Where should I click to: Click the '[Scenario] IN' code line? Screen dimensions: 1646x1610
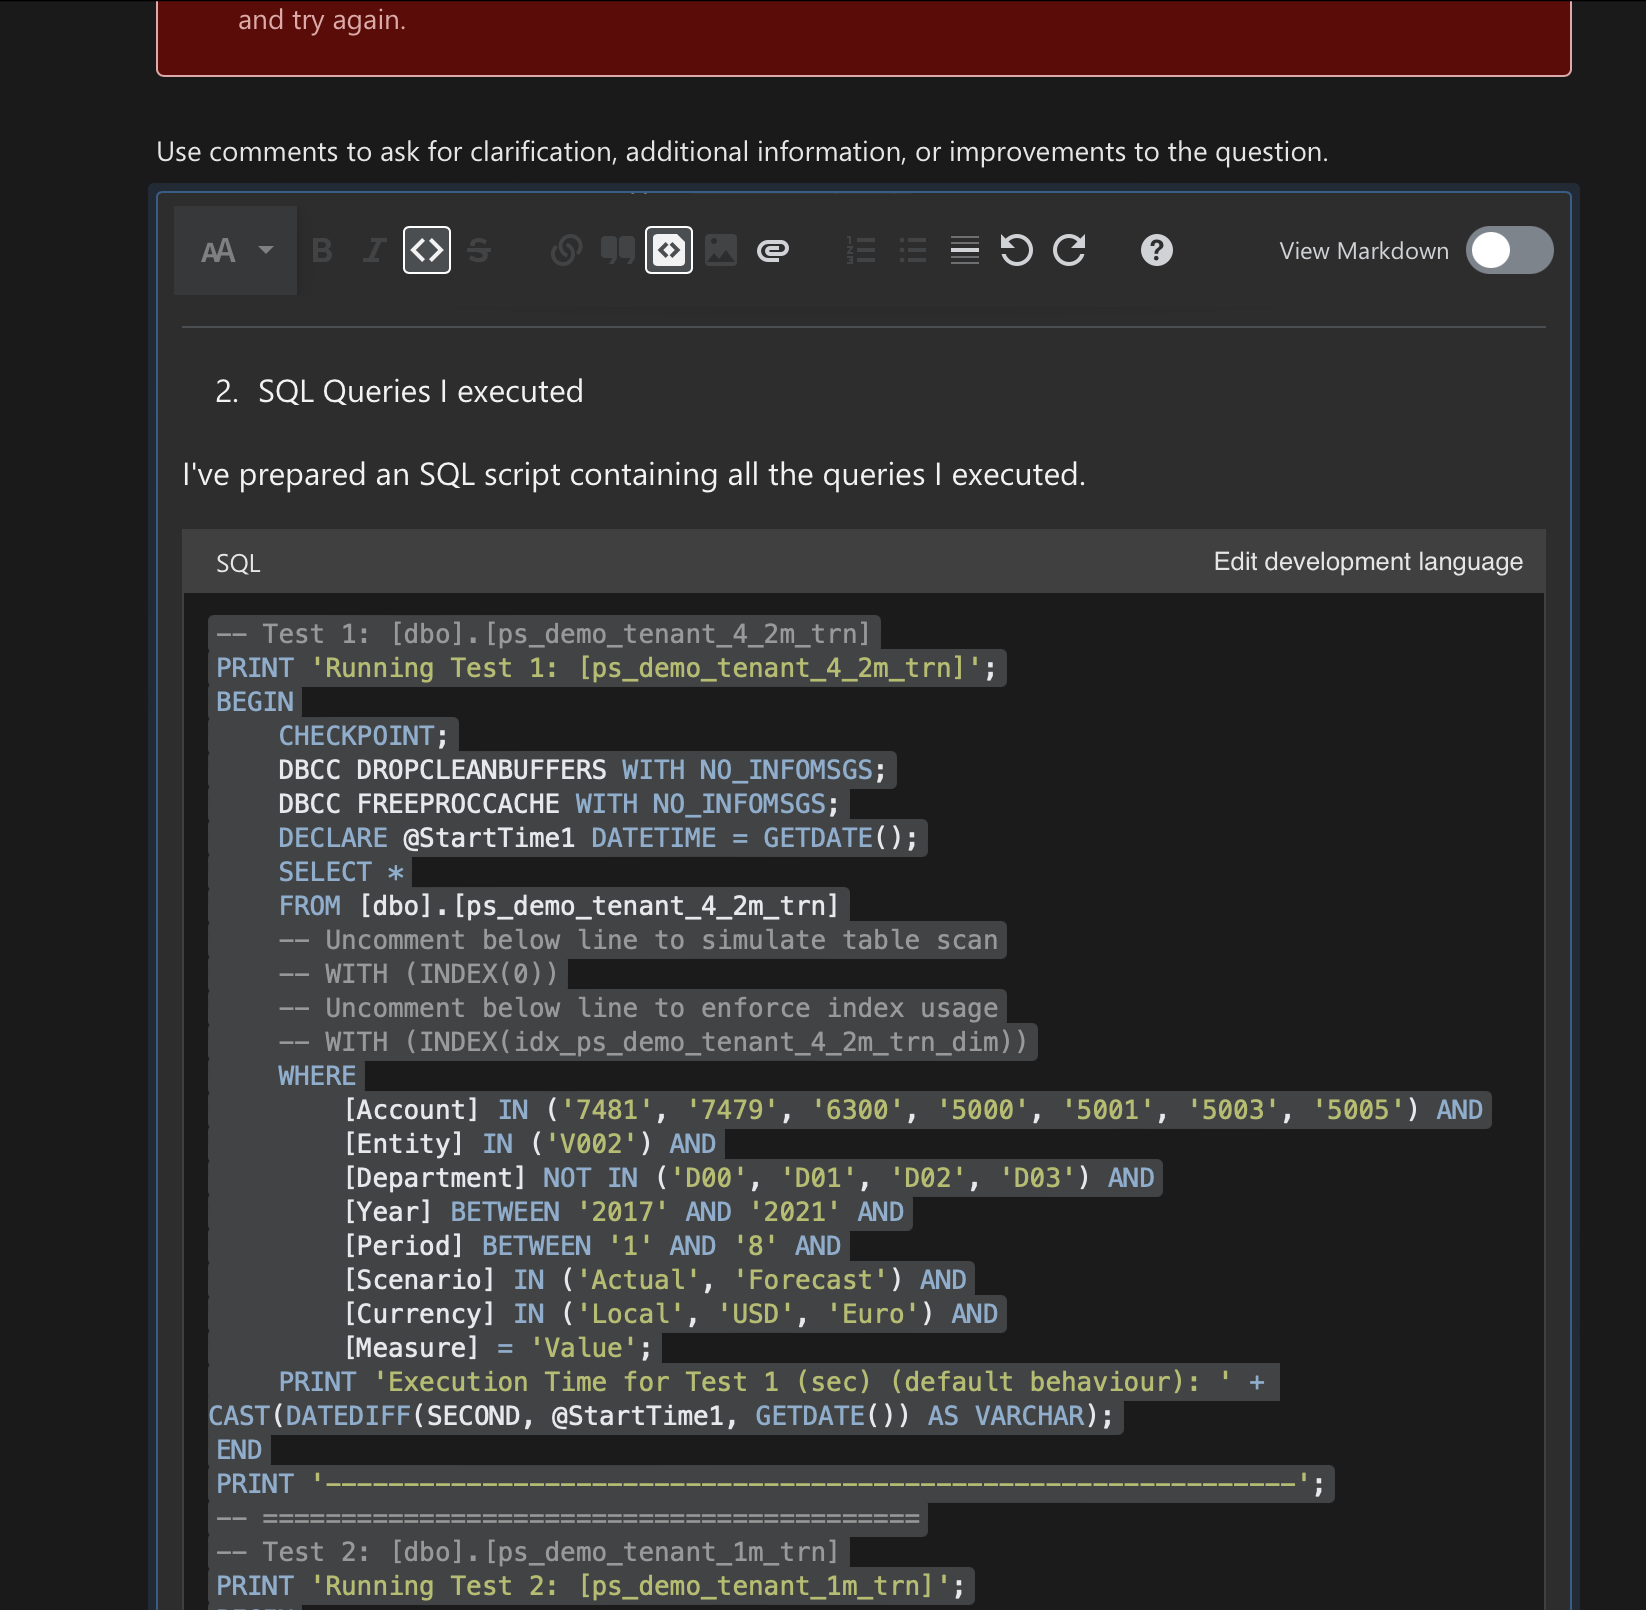pos(655,1280)
